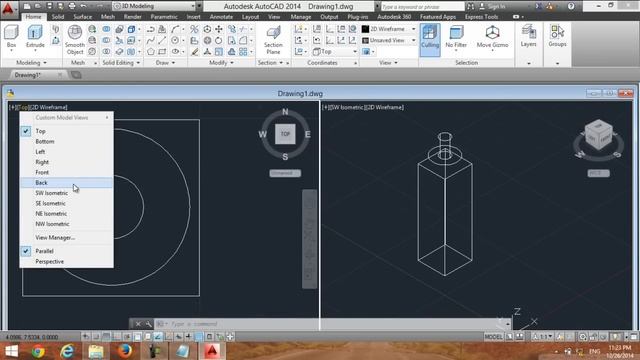Click the MODEL status bar button
This screenshot has height=360, width=640.
(x=493, y=337)
